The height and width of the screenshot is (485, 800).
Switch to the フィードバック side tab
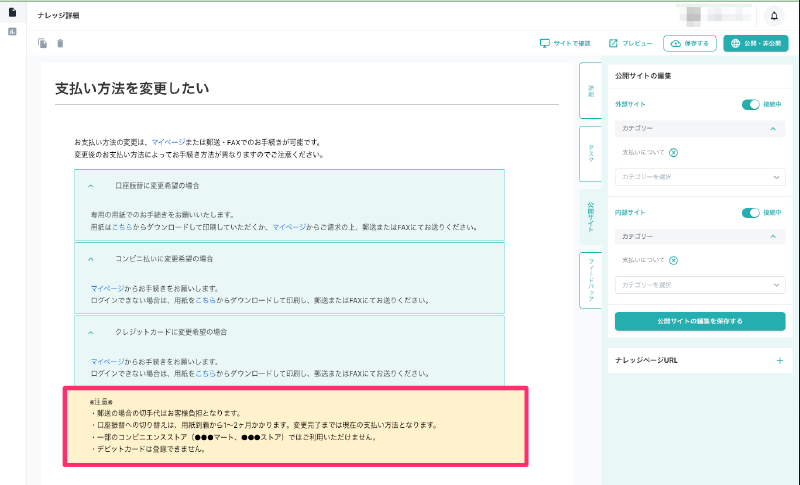[x=590, y=280]
